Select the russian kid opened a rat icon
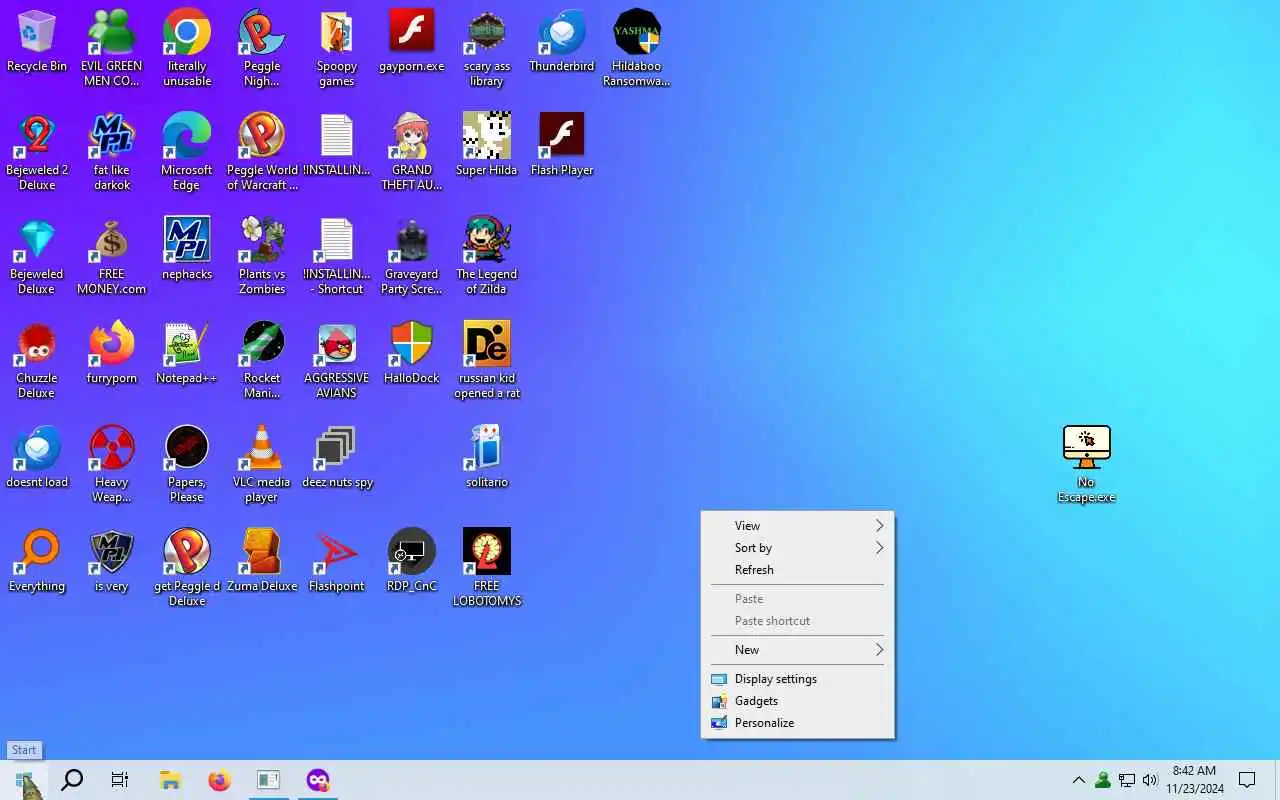This screenshot has width=1280, height=800. click(487, 360)
